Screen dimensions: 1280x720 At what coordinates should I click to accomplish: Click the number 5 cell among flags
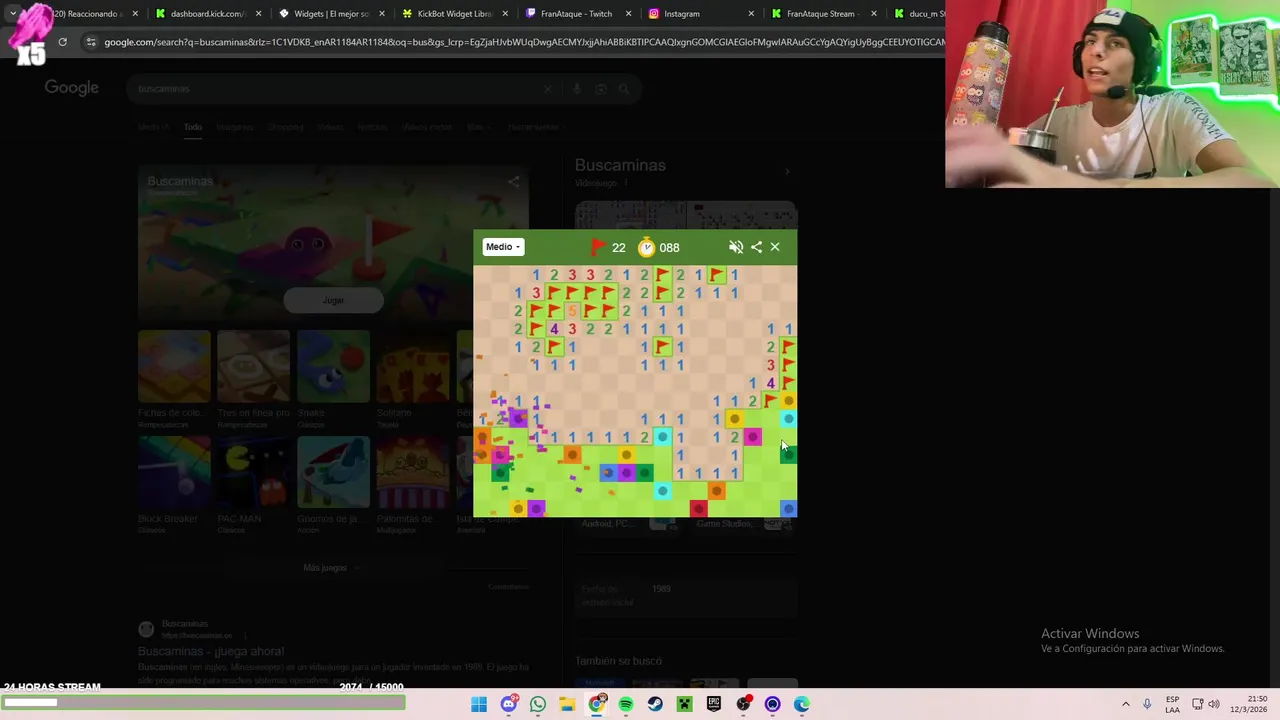pyautogui.click(x=572, y=311)
